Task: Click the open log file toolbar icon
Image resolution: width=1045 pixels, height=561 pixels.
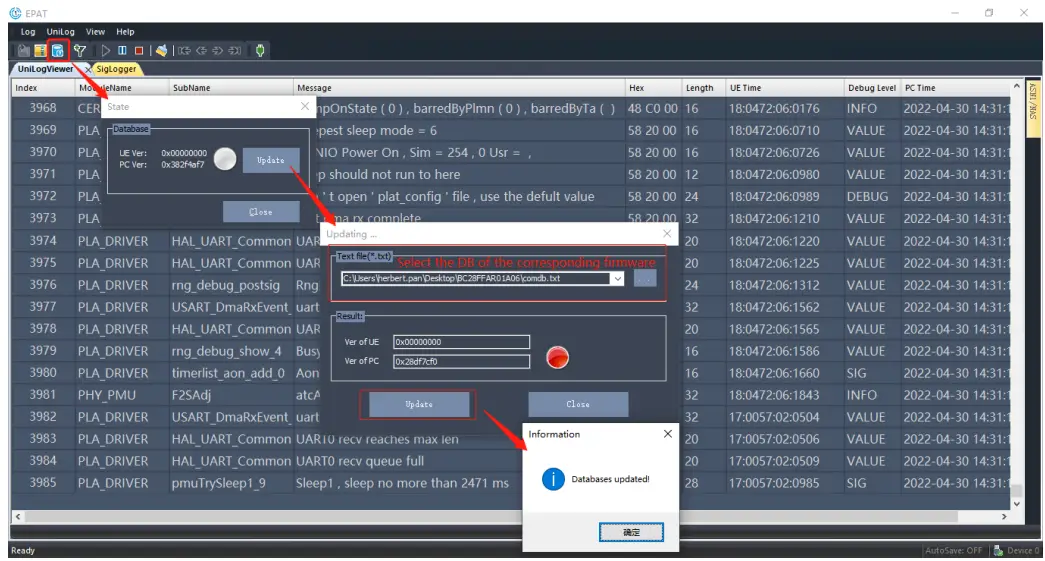Action: (x=23, y=51)
